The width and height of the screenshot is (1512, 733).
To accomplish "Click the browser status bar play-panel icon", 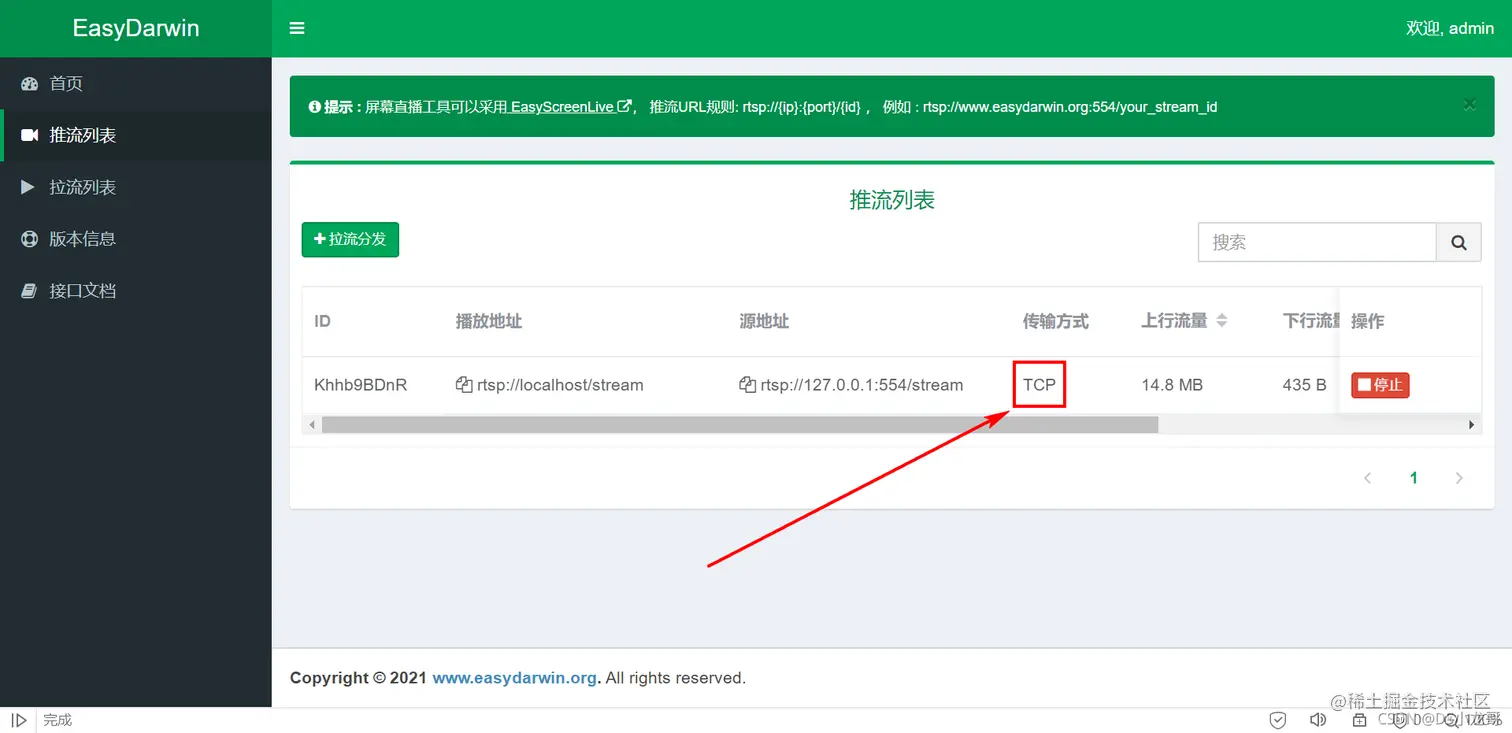I will 18,720.
